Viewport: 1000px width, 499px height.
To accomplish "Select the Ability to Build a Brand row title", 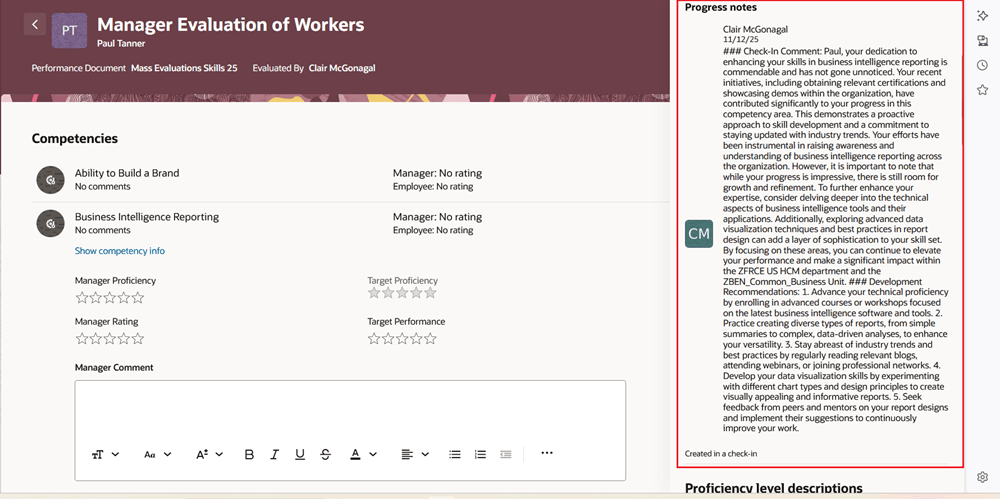I will pyautogui.click(x=127, y=173).
